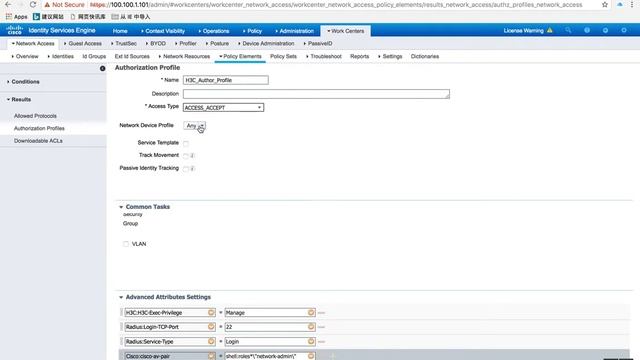Image resolution: width=640 pixels, height=360 pixels.
Task: Bookmark this page with star icon
Action: [x=605, y=4]
